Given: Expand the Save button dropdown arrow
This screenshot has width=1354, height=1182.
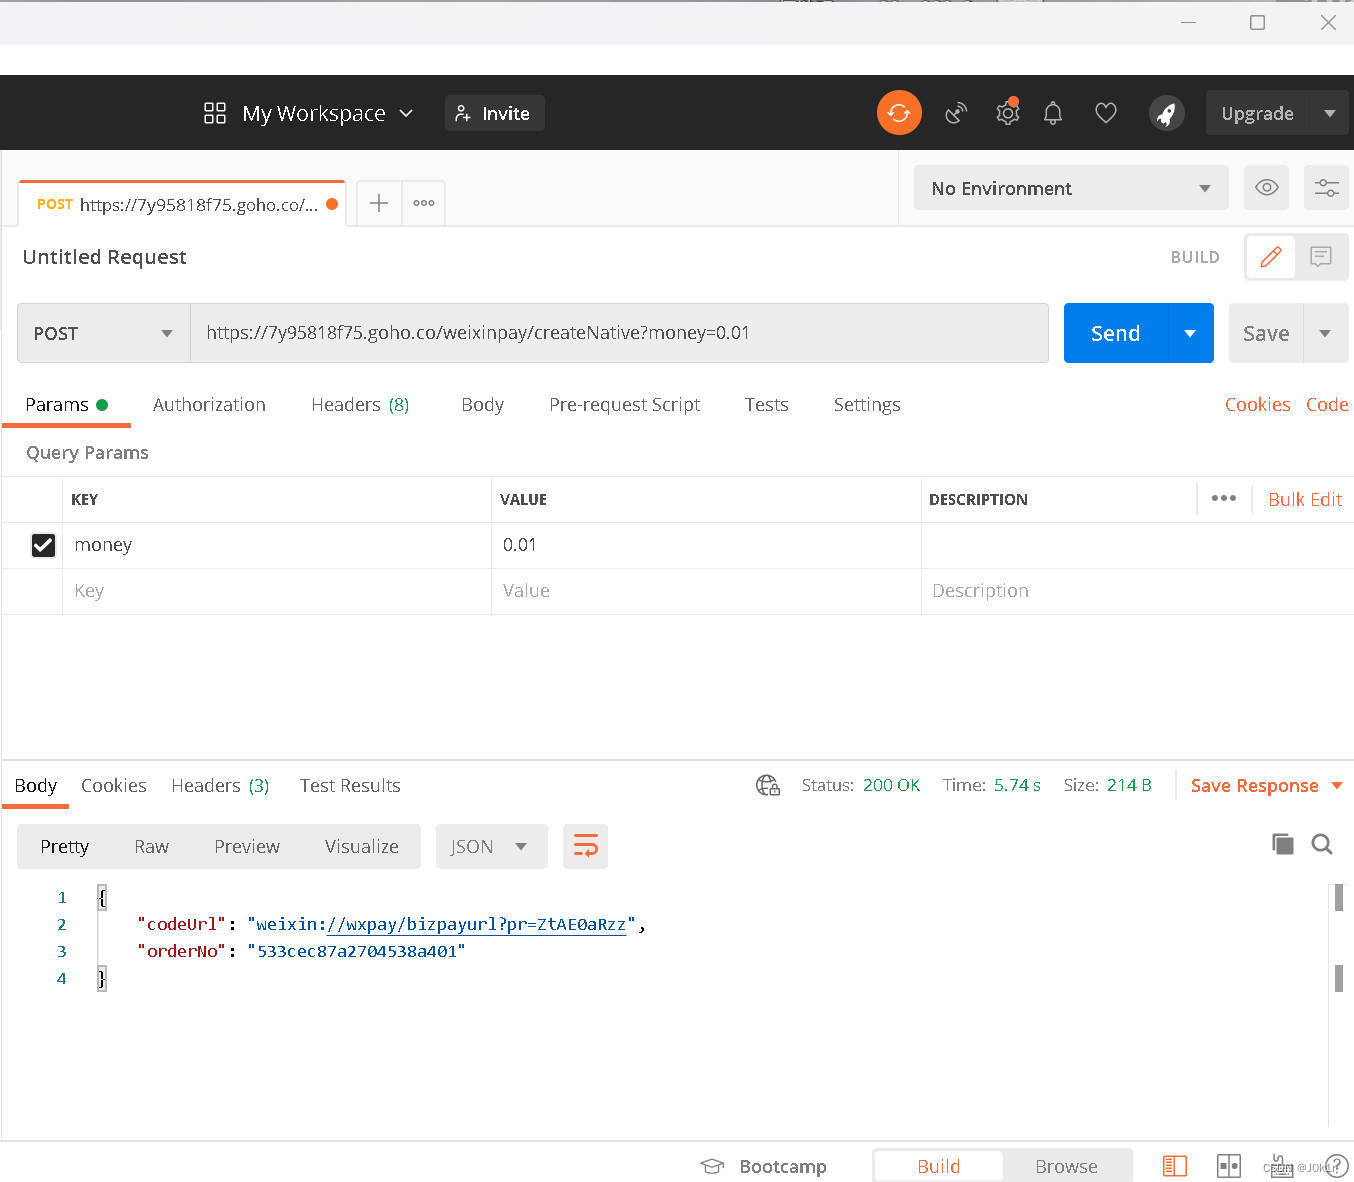Looking at the screenshot, I should [1325, 333].
